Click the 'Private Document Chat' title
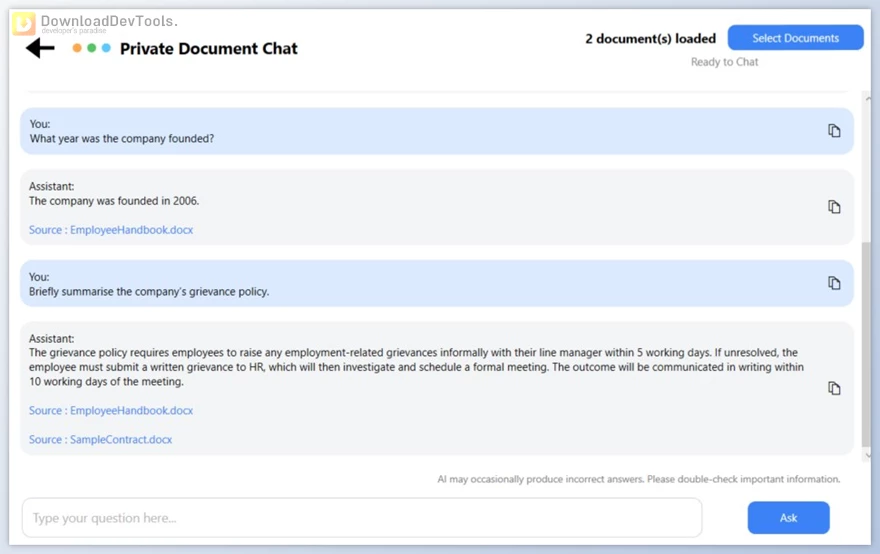The height and width of the screenshot is (554, 880). tap(208, 48)
